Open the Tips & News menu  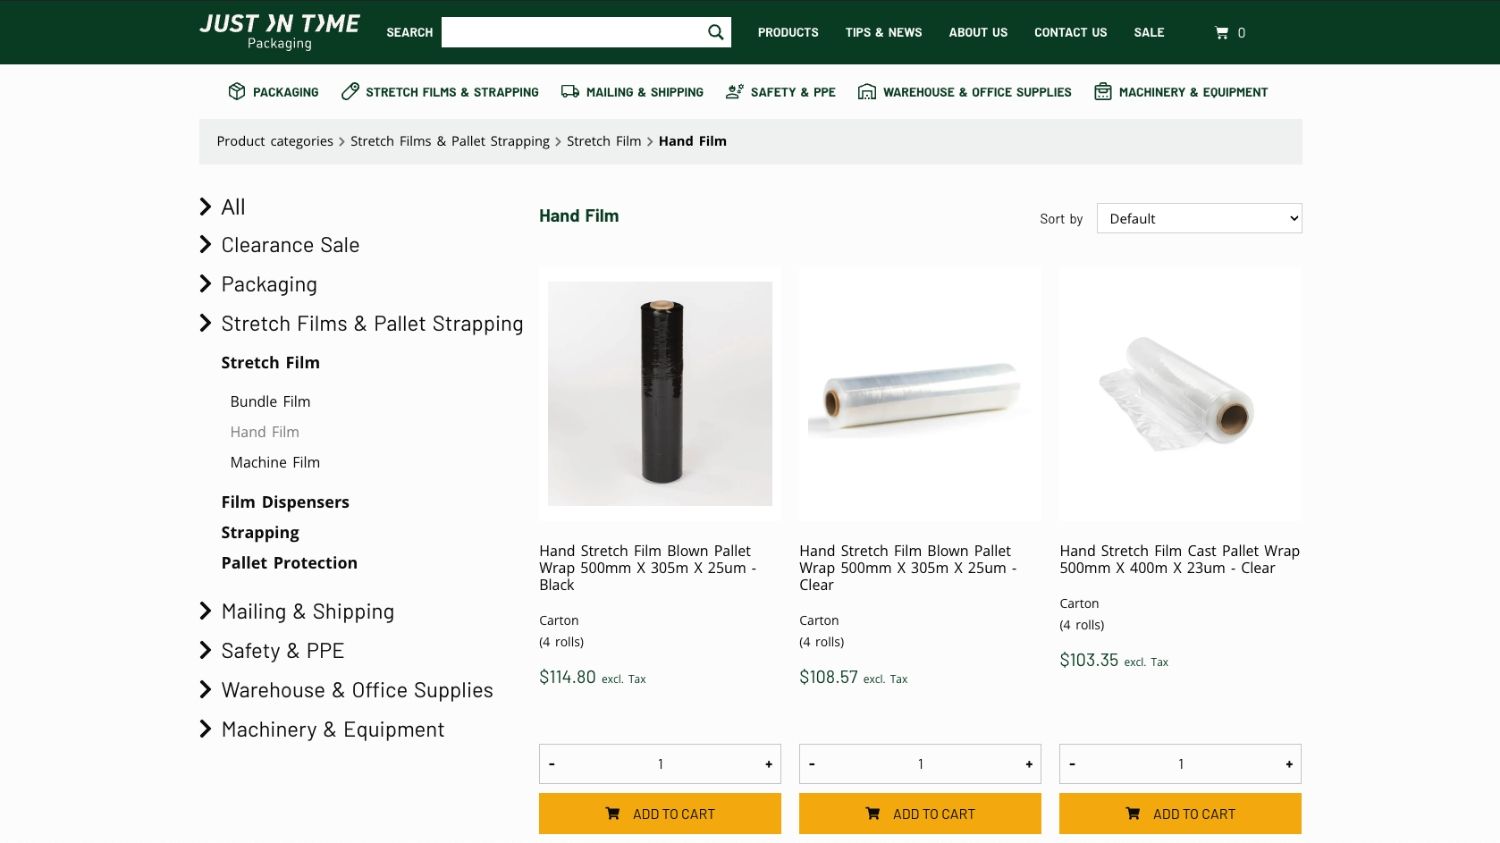(883, 33)
